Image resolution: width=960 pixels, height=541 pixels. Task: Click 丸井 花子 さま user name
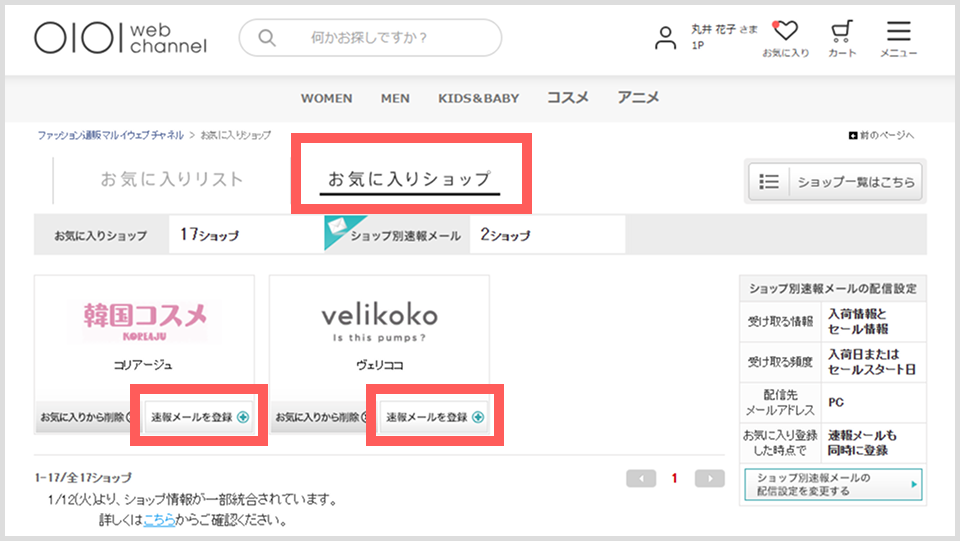click(x=724, y=29)
